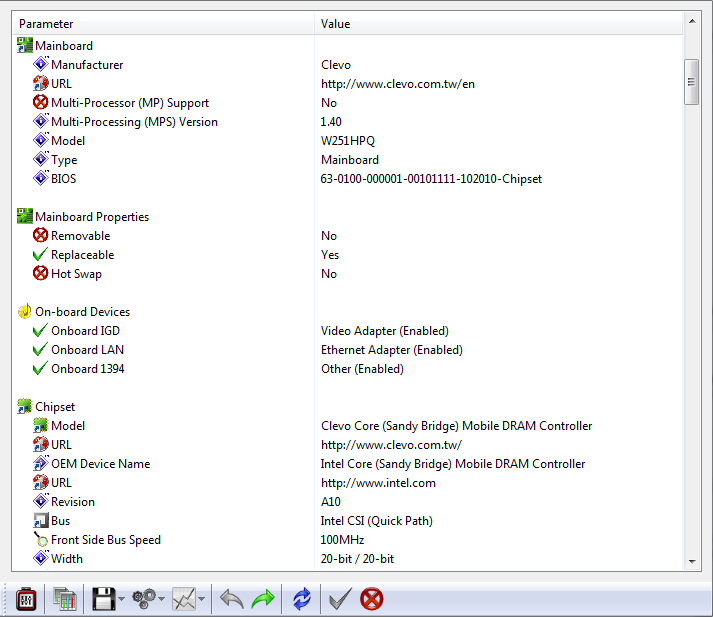Select the On-board Devices heading

tap(83, 312)
